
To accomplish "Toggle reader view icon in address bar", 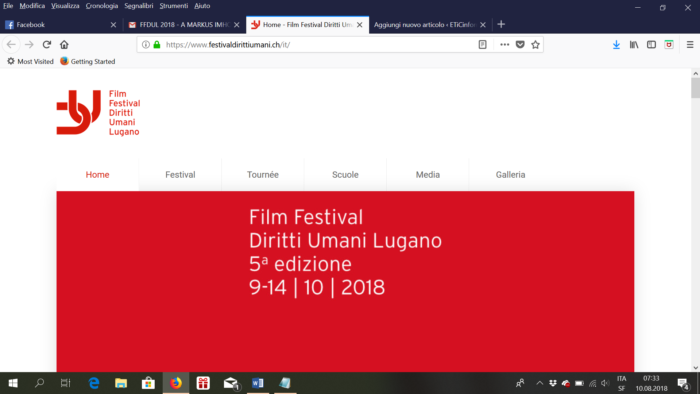I will [483, 45].
